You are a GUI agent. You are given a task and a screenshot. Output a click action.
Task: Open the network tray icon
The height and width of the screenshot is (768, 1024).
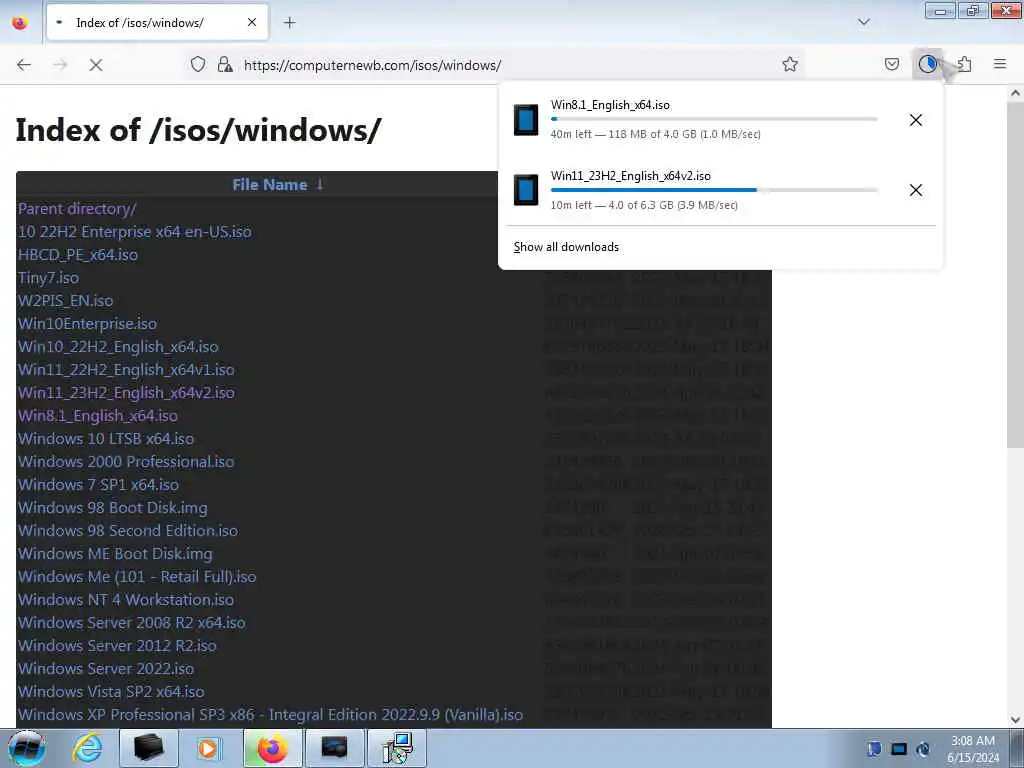(899, 749)
